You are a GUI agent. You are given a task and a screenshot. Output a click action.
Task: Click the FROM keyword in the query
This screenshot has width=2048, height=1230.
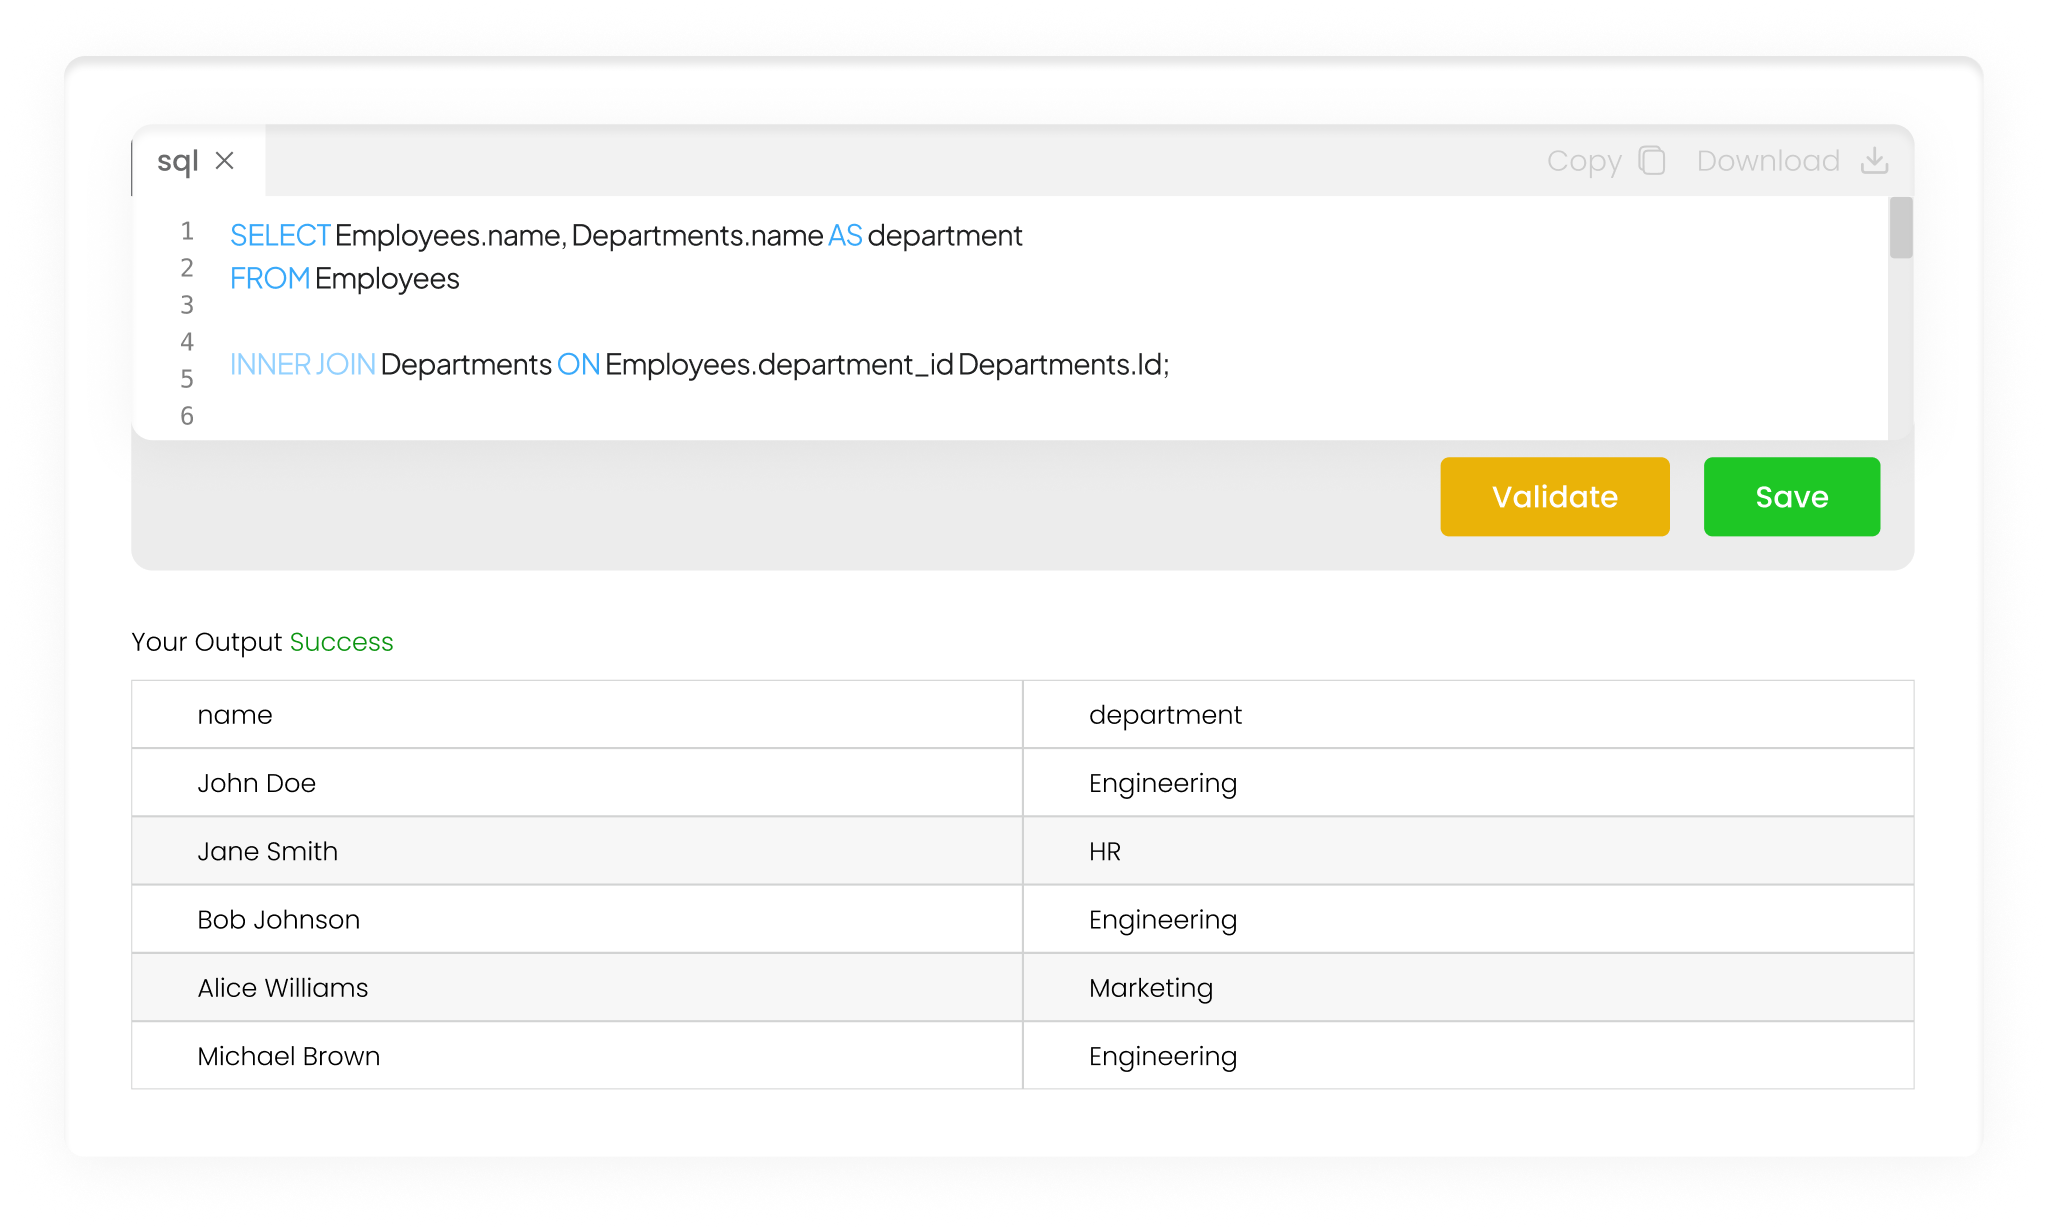270,278
